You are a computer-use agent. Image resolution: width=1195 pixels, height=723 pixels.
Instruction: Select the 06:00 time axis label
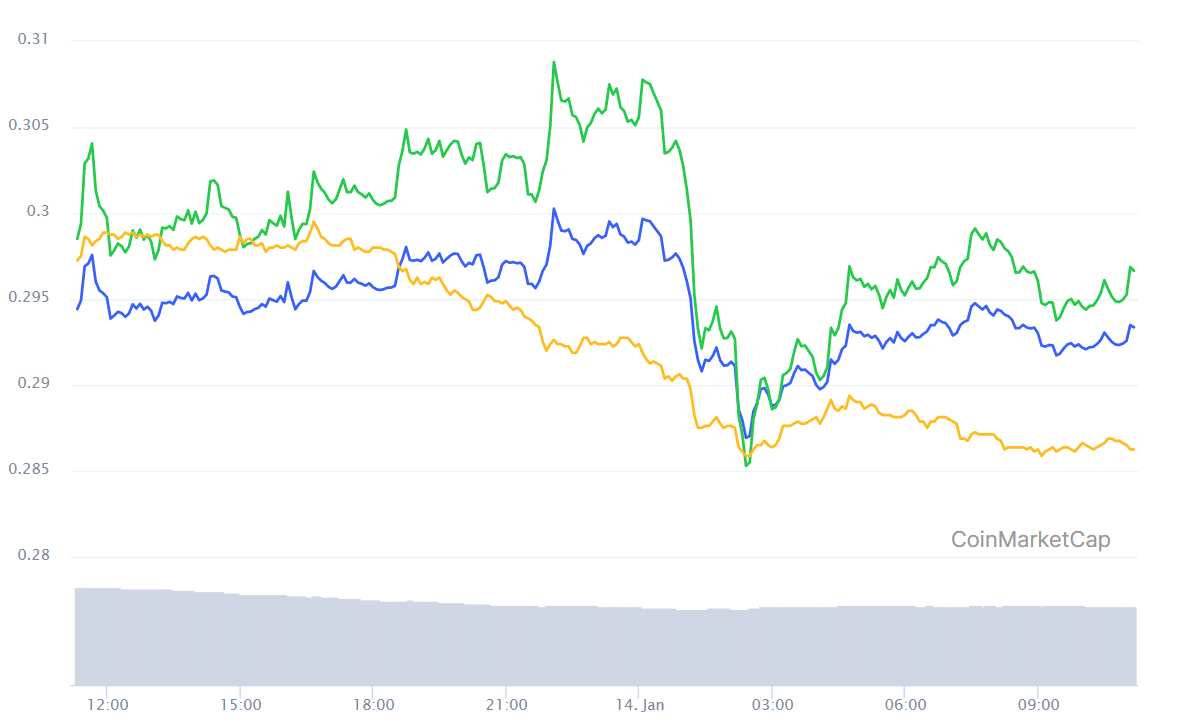(x=905, y=705)
